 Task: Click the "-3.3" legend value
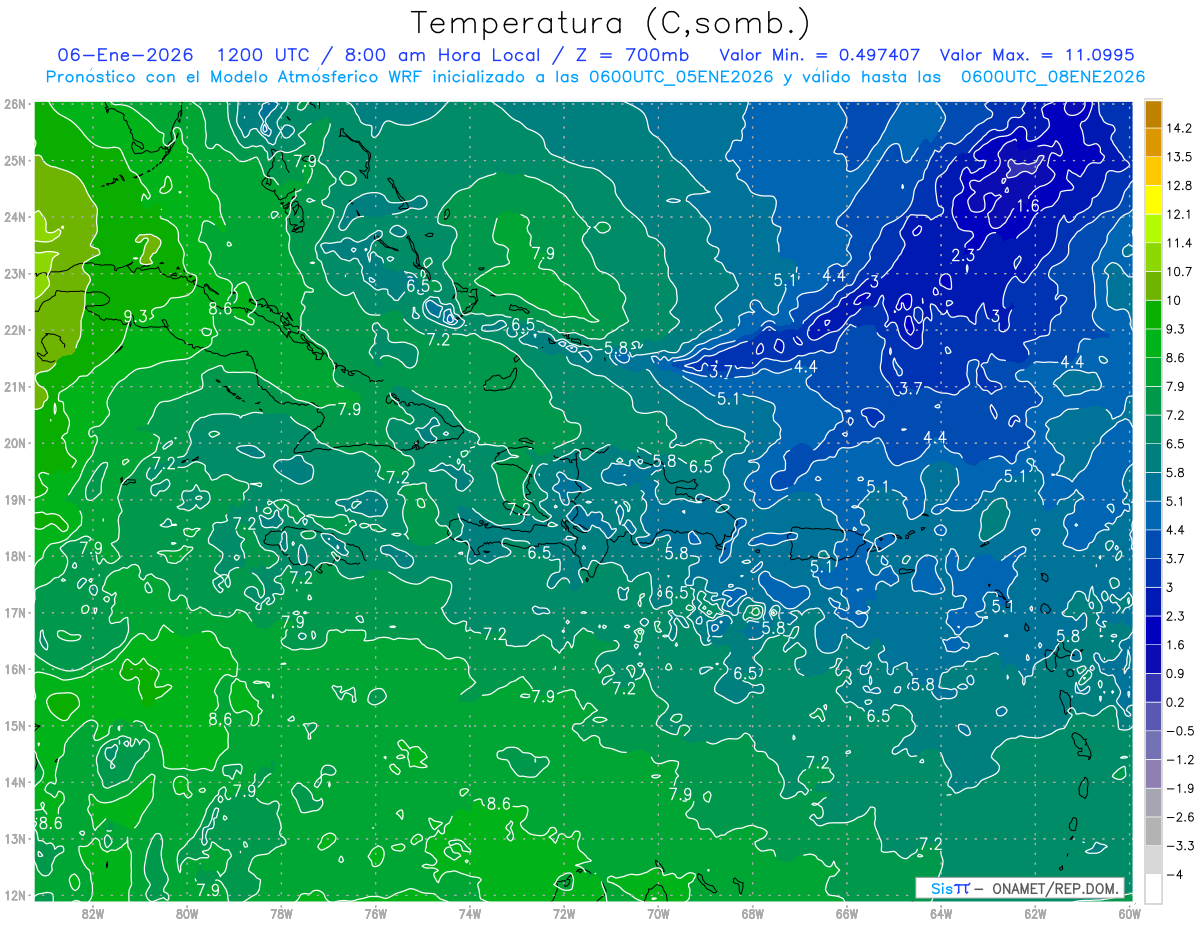pyautogui.click(x=1178, y=846)
